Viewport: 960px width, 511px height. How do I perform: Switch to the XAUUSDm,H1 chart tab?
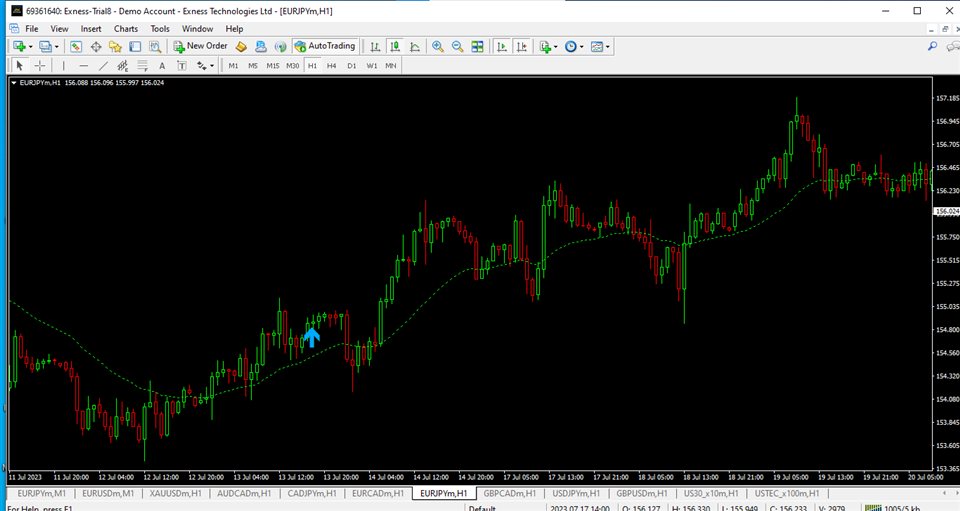coord(175,493)
